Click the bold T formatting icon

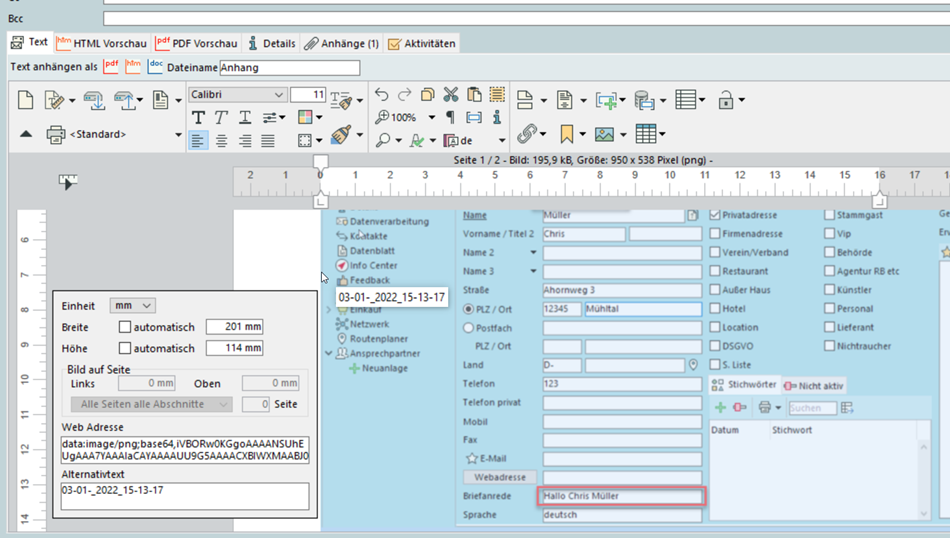pyautogui.click(x=199, y=117)
